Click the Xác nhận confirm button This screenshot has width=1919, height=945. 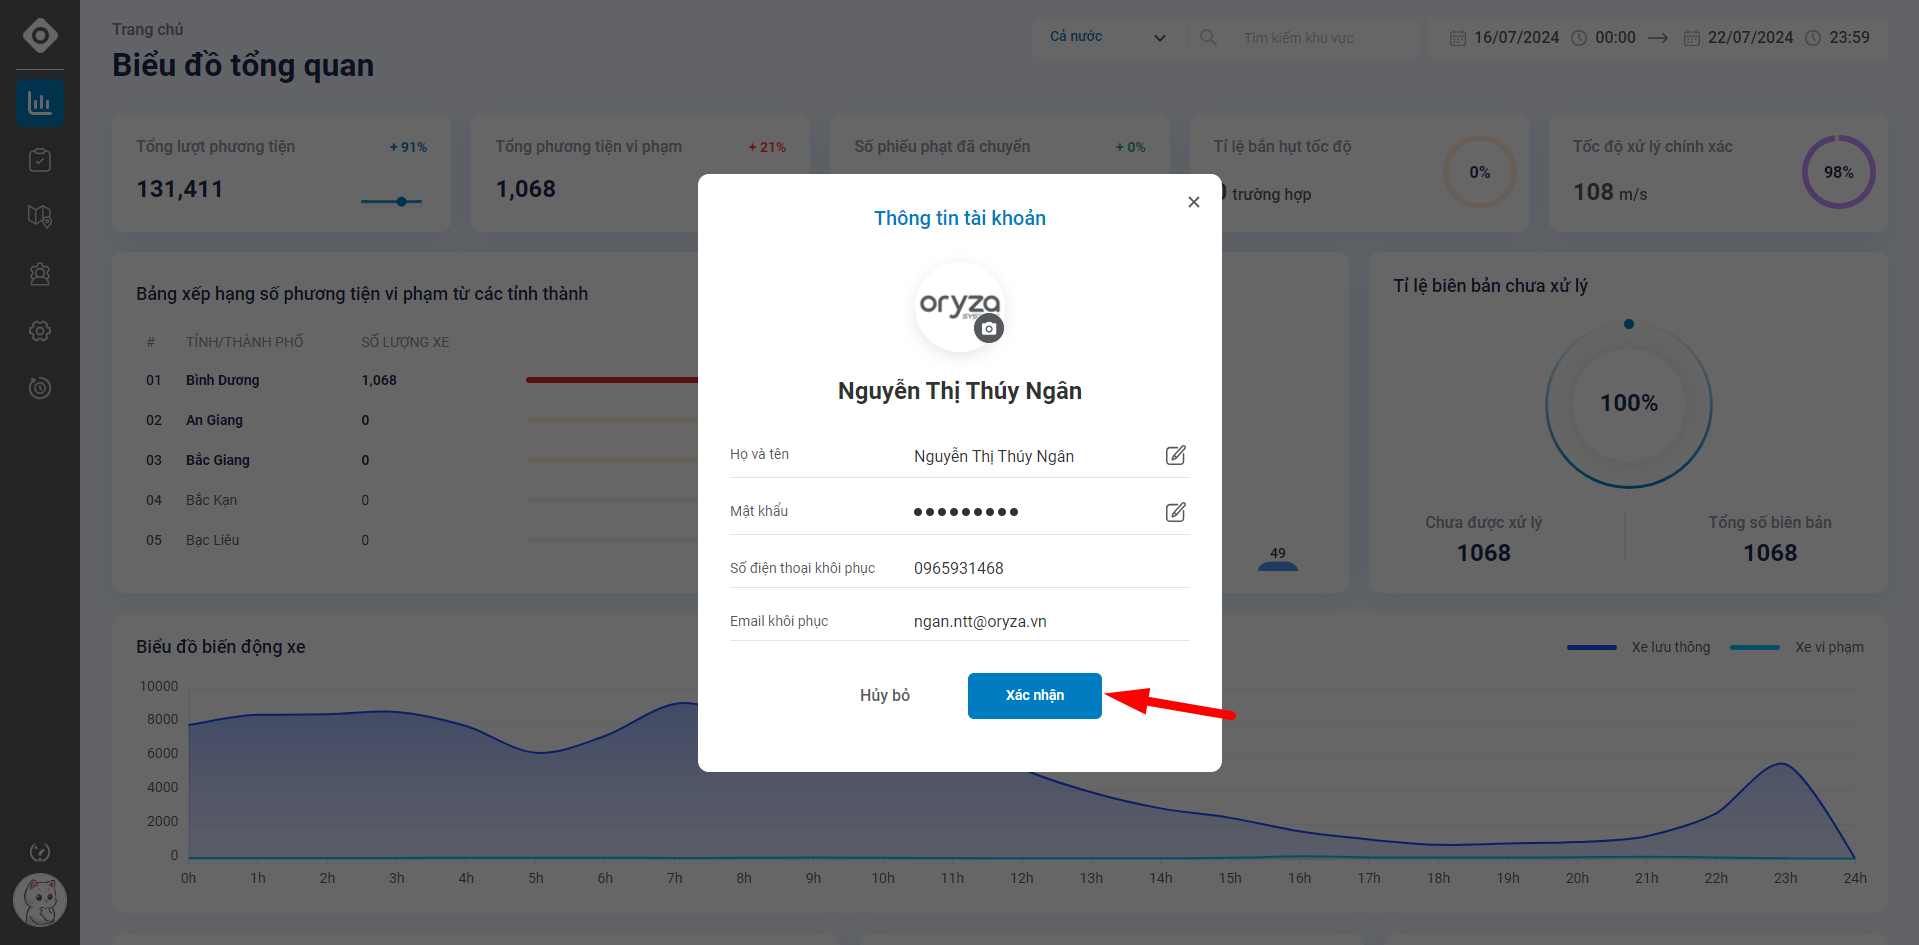click(1034, 695)
